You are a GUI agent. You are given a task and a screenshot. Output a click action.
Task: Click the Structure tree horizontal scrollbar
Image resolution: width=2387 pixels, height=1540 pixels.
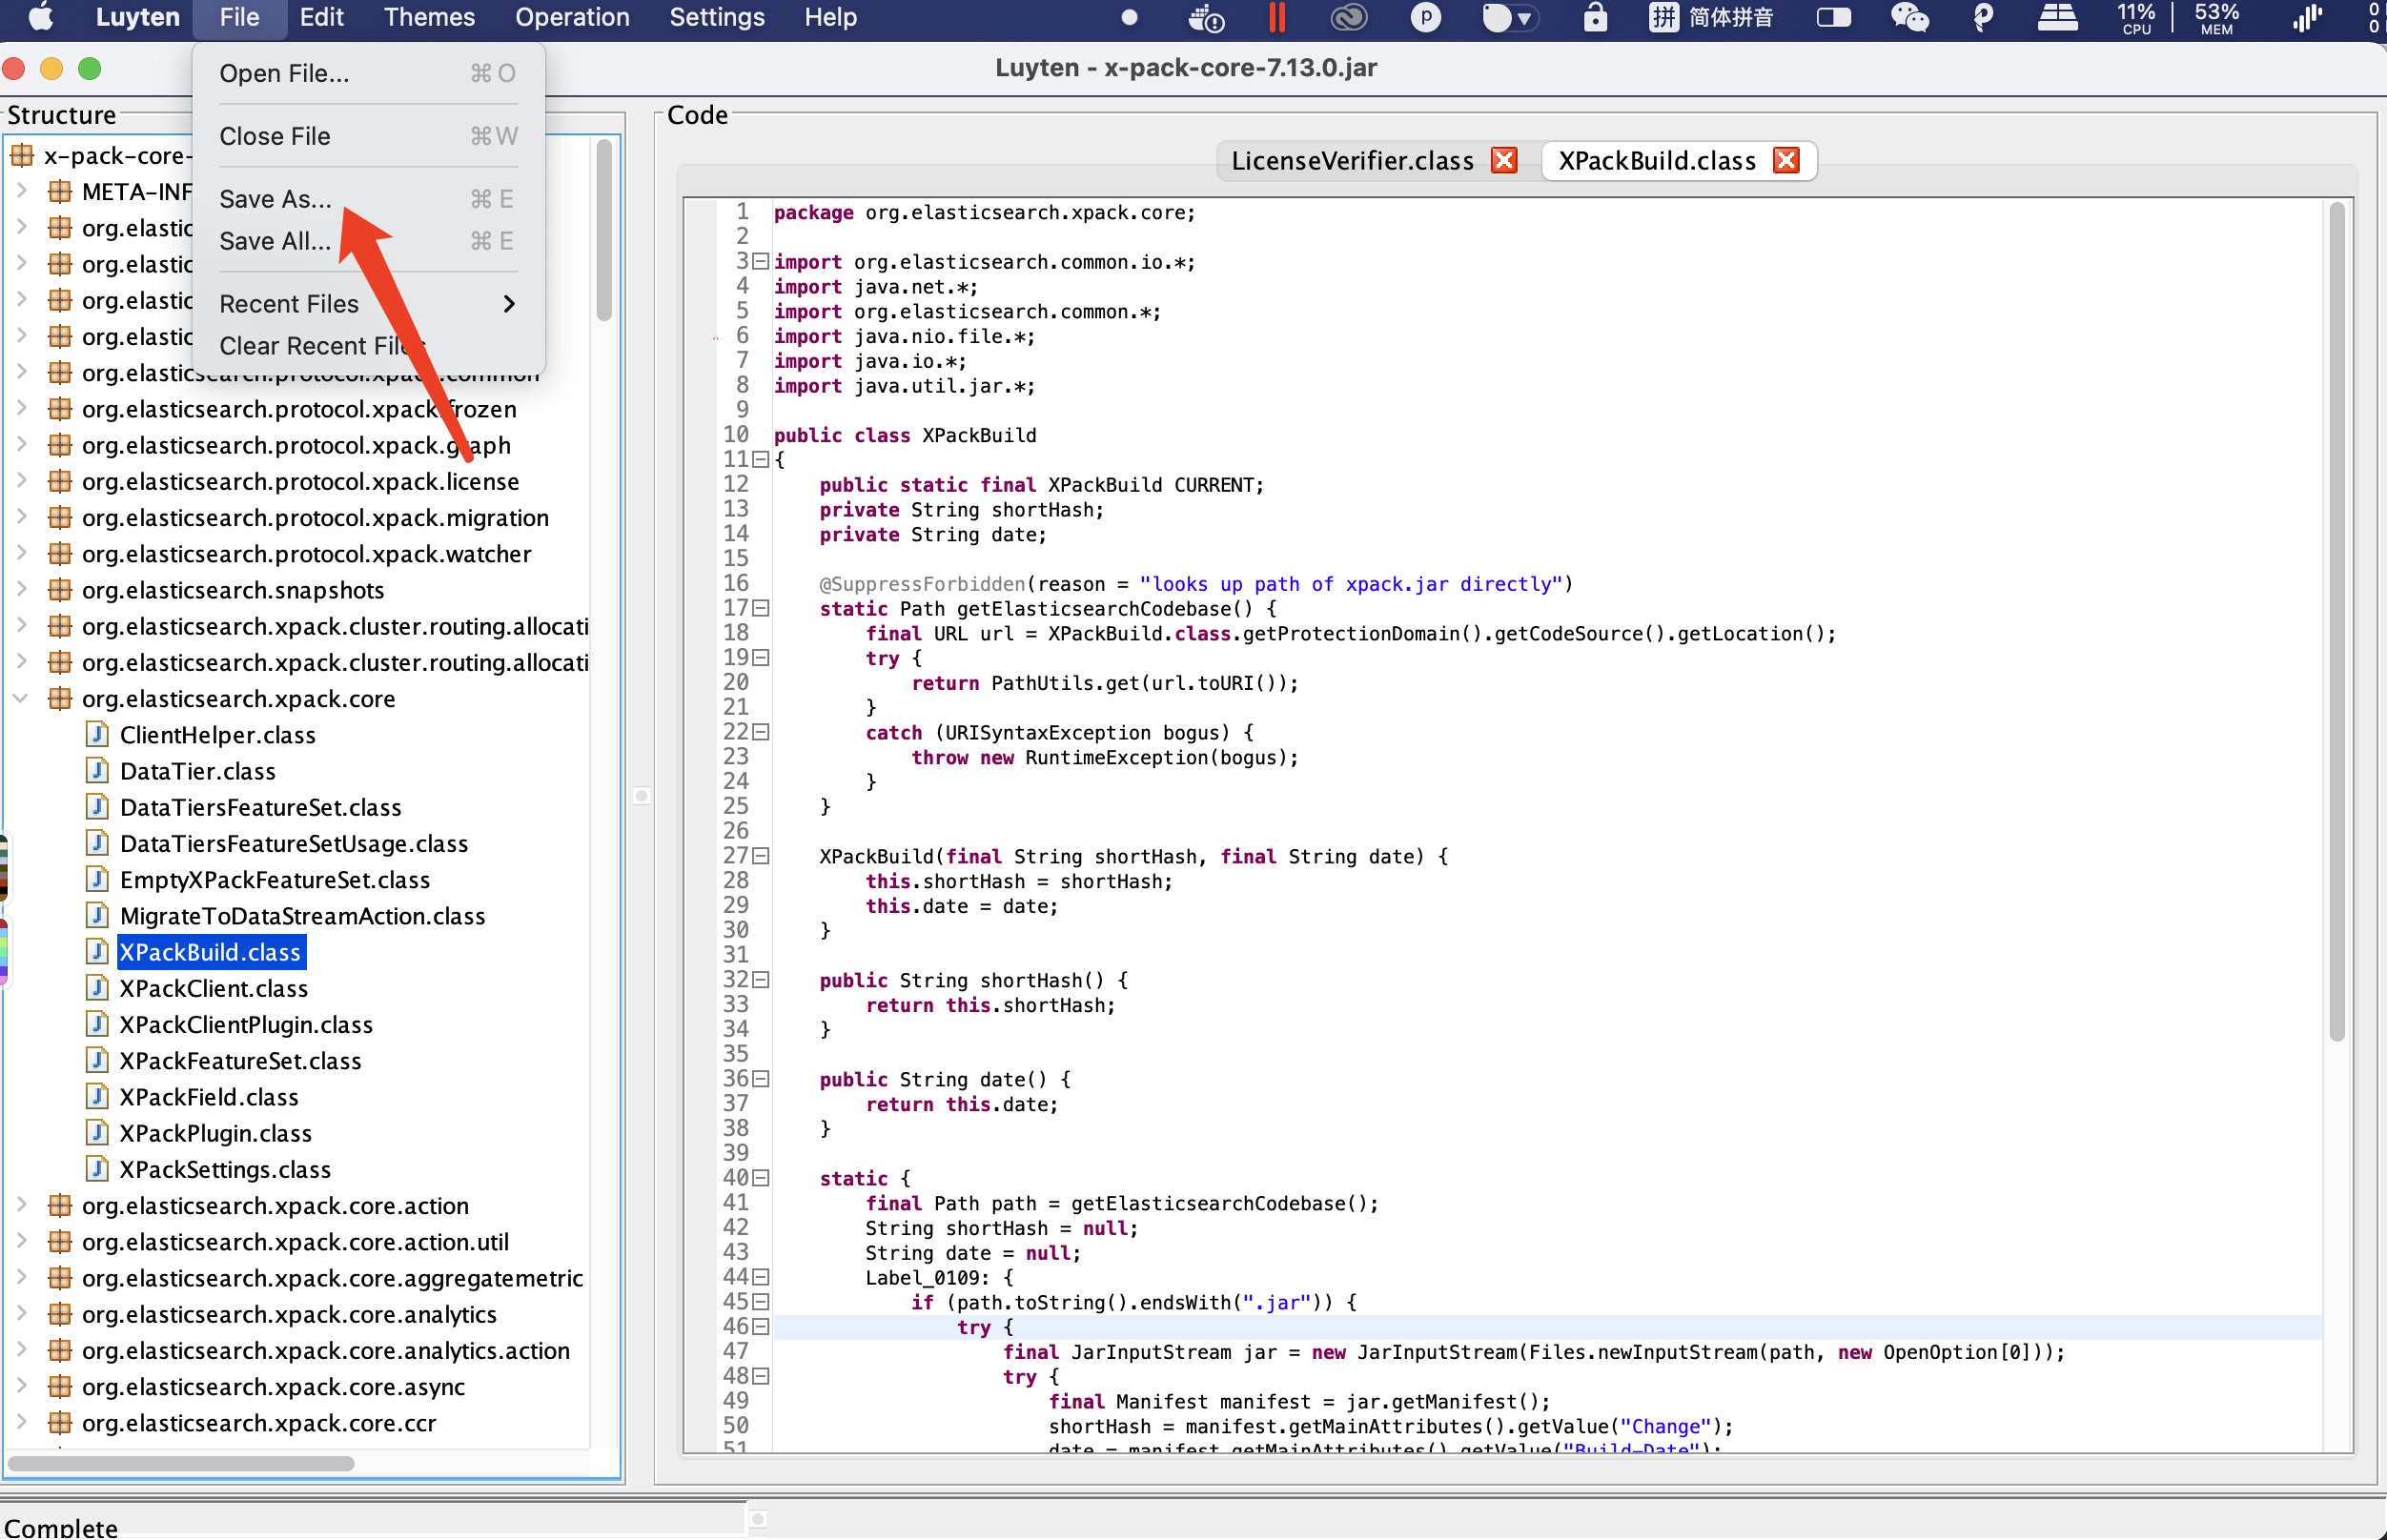(181, 1464)
